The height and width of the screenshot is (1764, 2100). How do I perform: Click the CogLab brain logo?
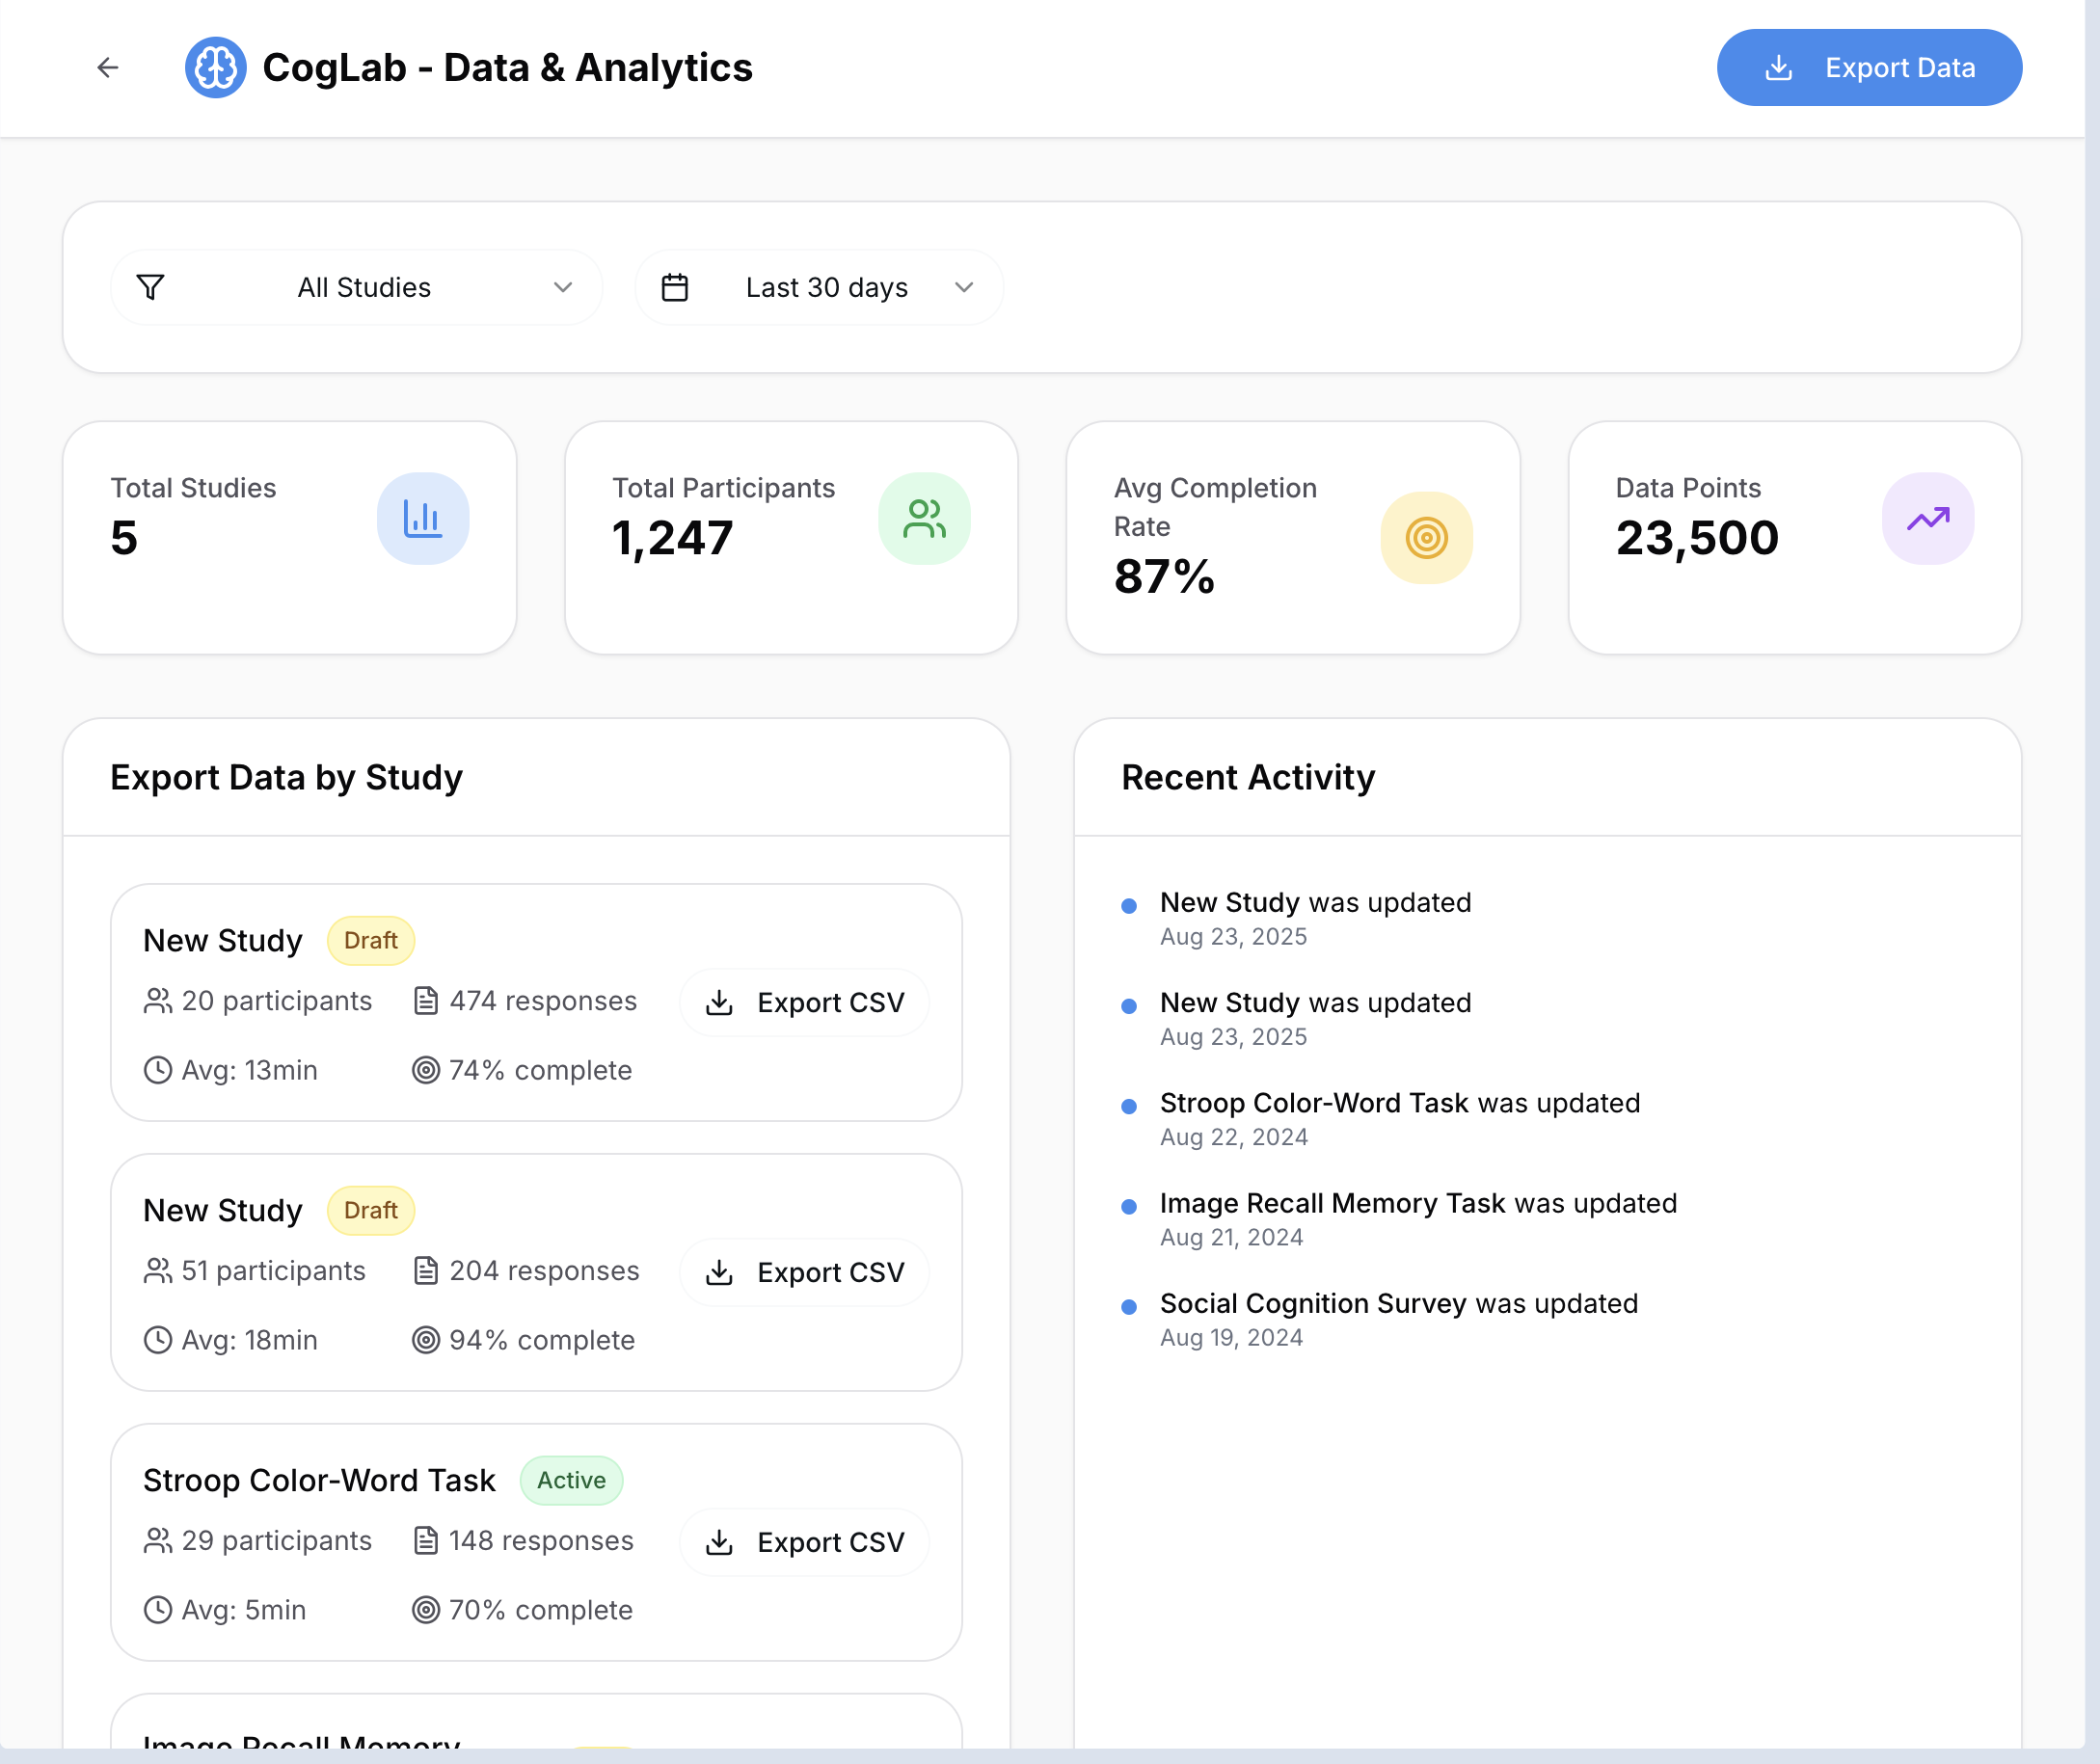215,67
